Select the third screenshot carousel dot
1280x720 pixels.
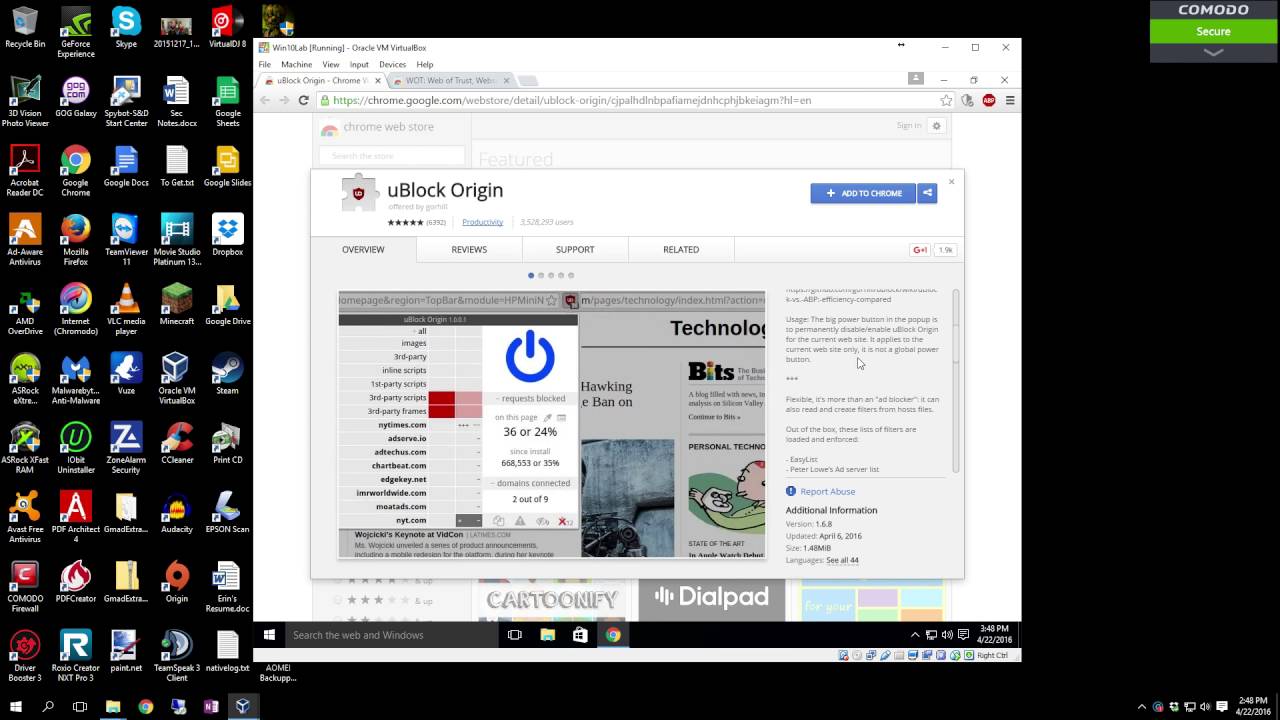coord(551,275)
